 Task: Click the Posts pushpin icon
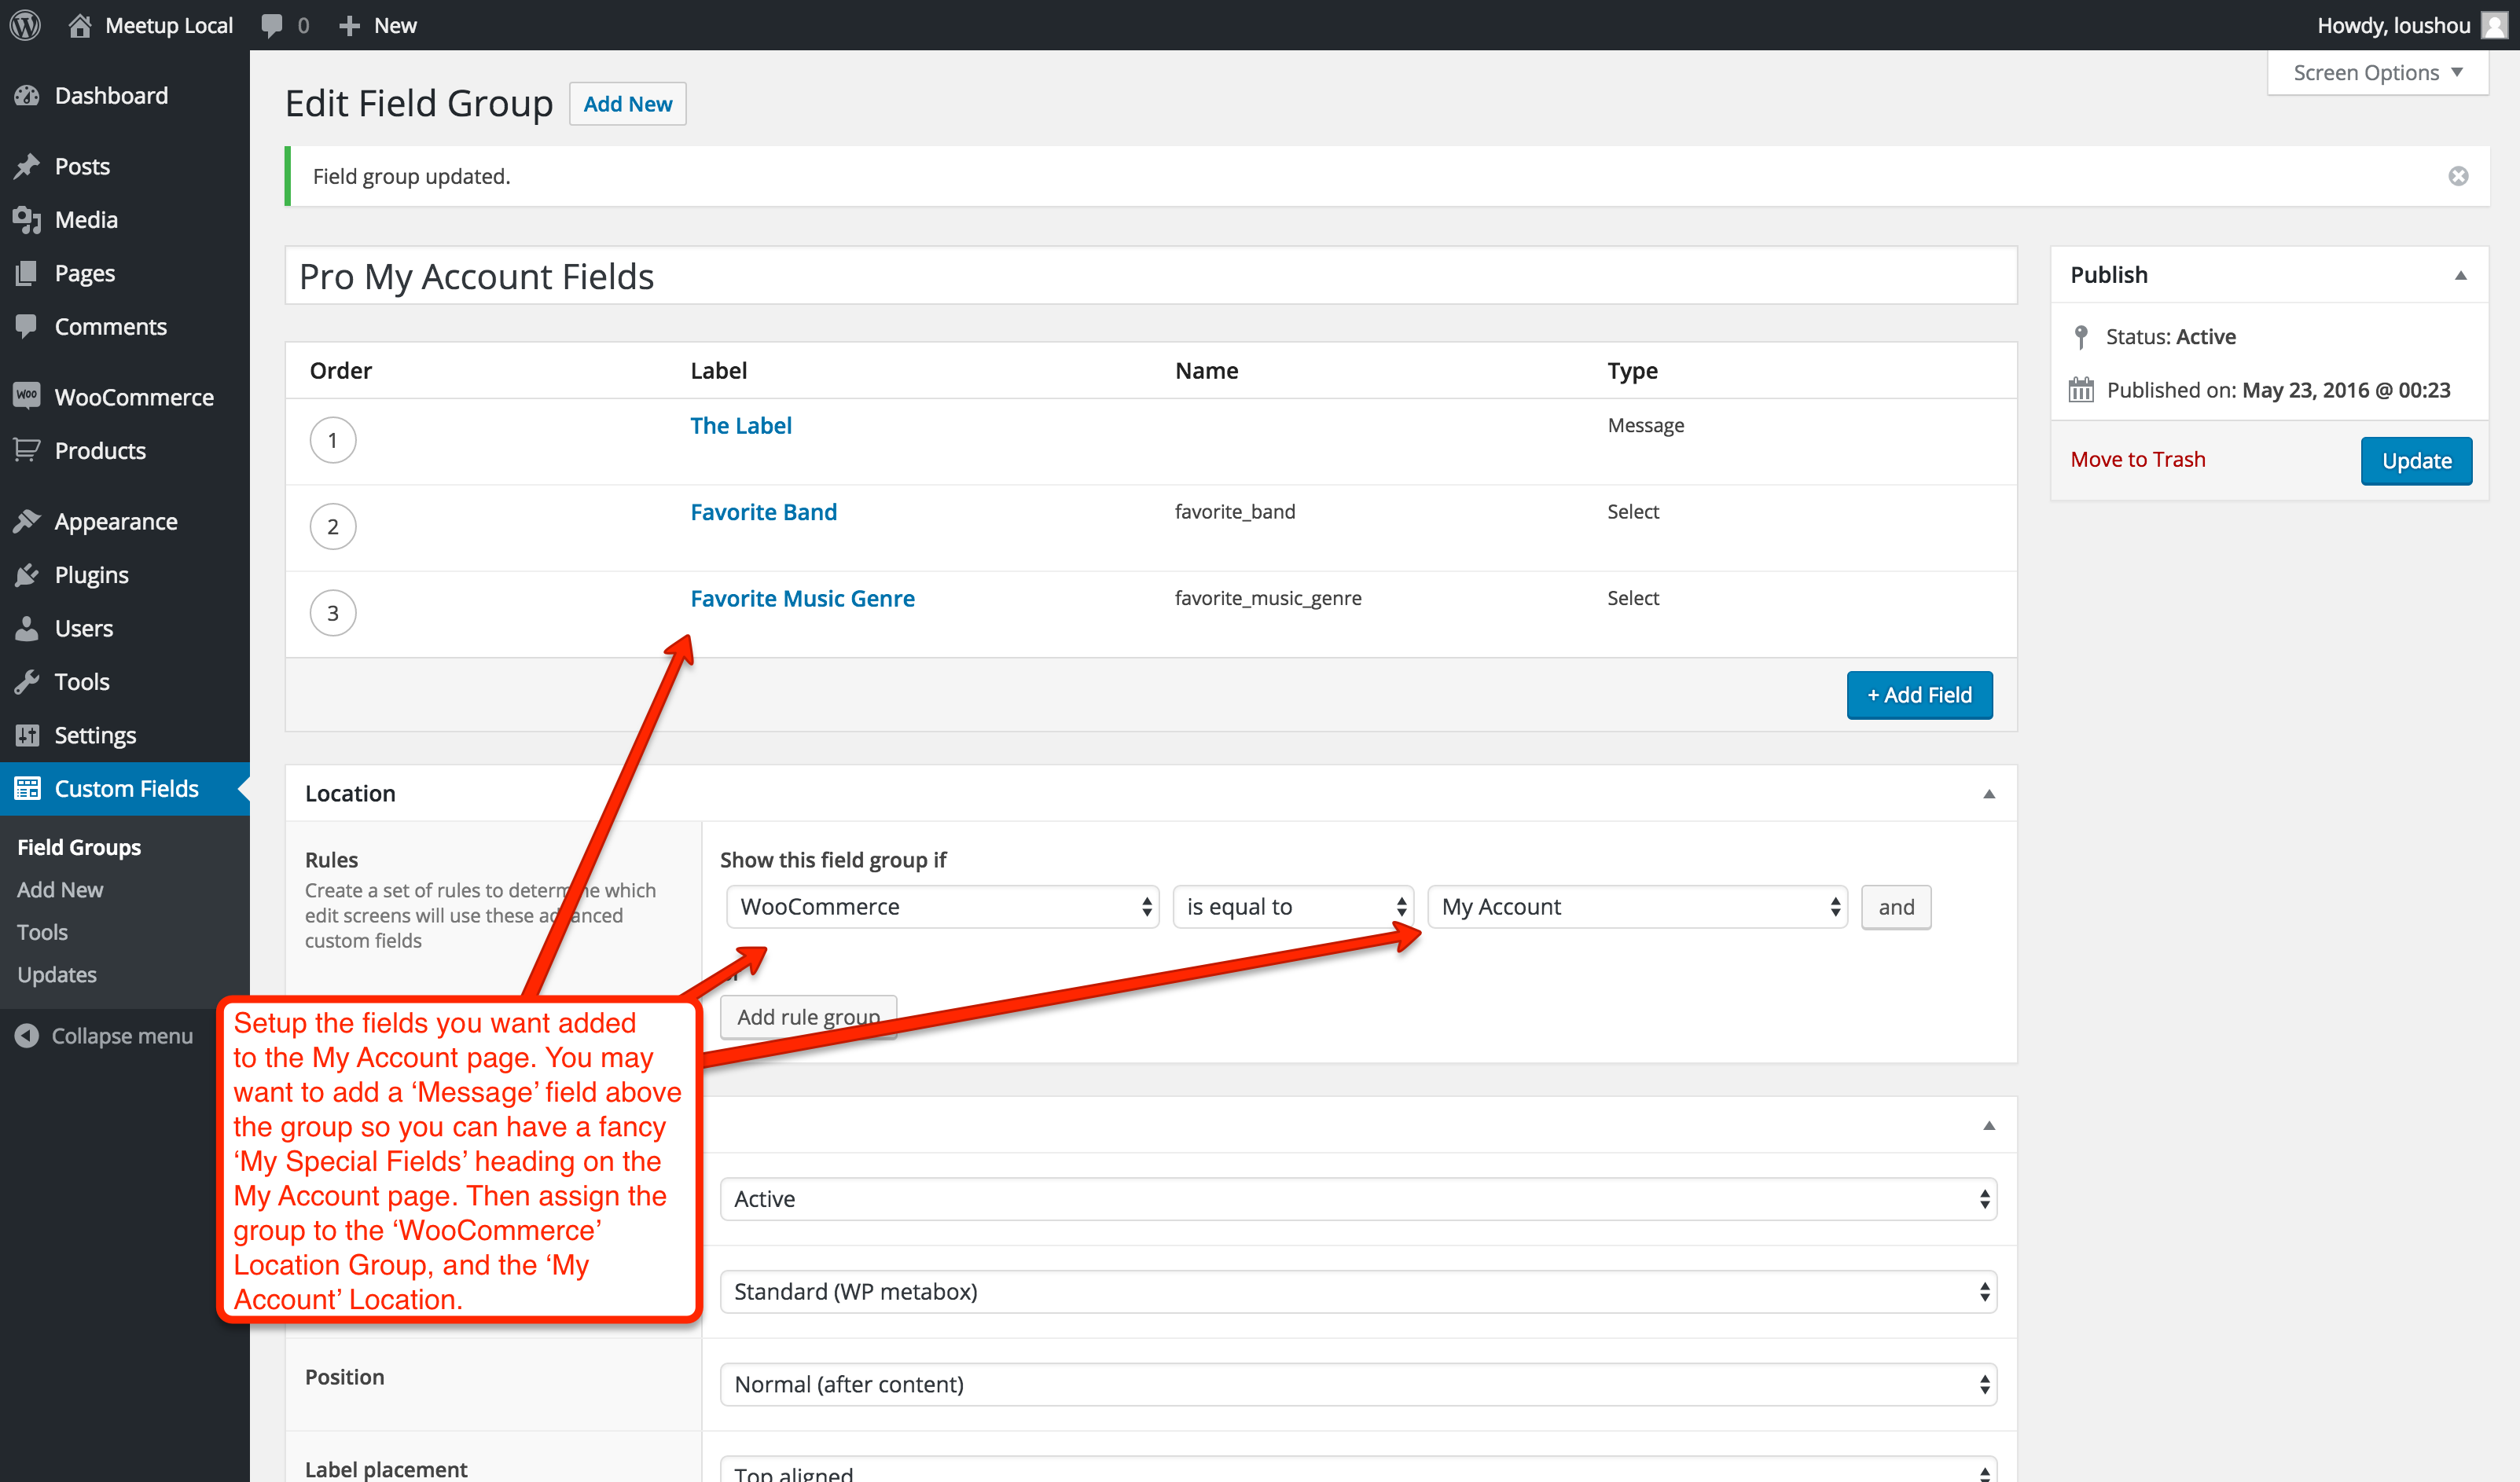pyautogui.click(x=27, y=166)
